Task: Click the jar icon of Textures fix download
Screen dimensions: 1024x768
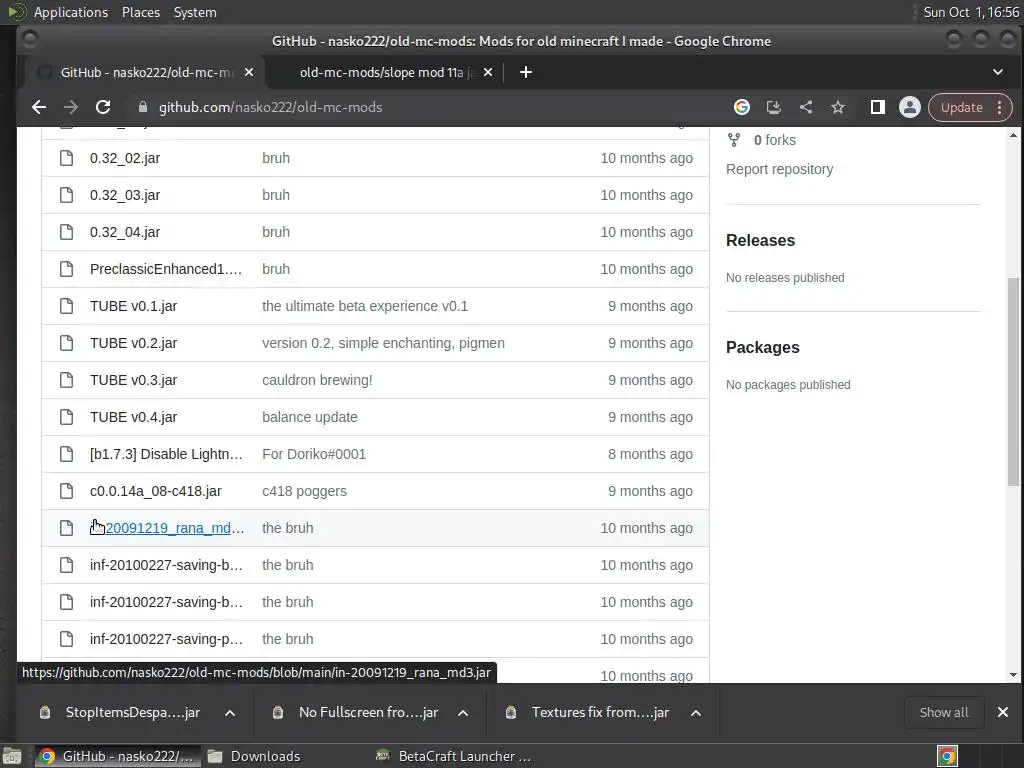Action: click(x=511, y=712)
